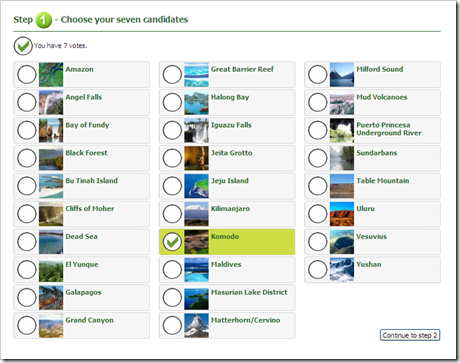Click the Puerto Princesa Underground River image

pos(342,130)
